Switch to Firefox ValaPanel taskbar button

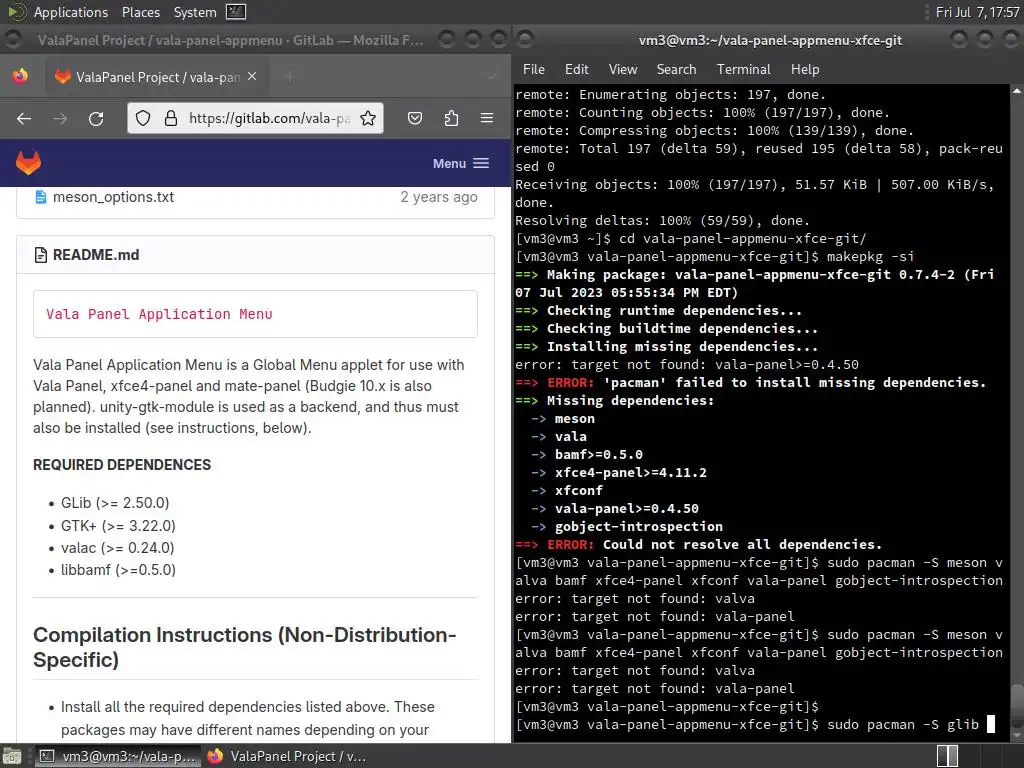click(x=287, y=756)
